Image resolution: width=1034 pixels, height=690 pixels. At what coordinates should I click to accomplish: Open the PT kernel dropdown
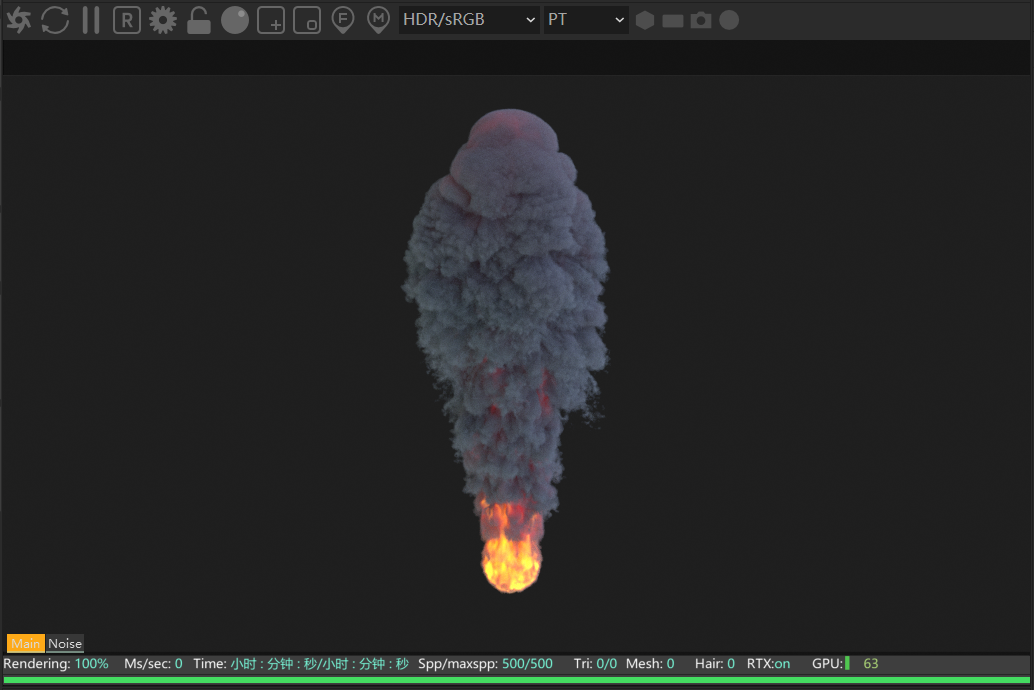tap(585, 19)
